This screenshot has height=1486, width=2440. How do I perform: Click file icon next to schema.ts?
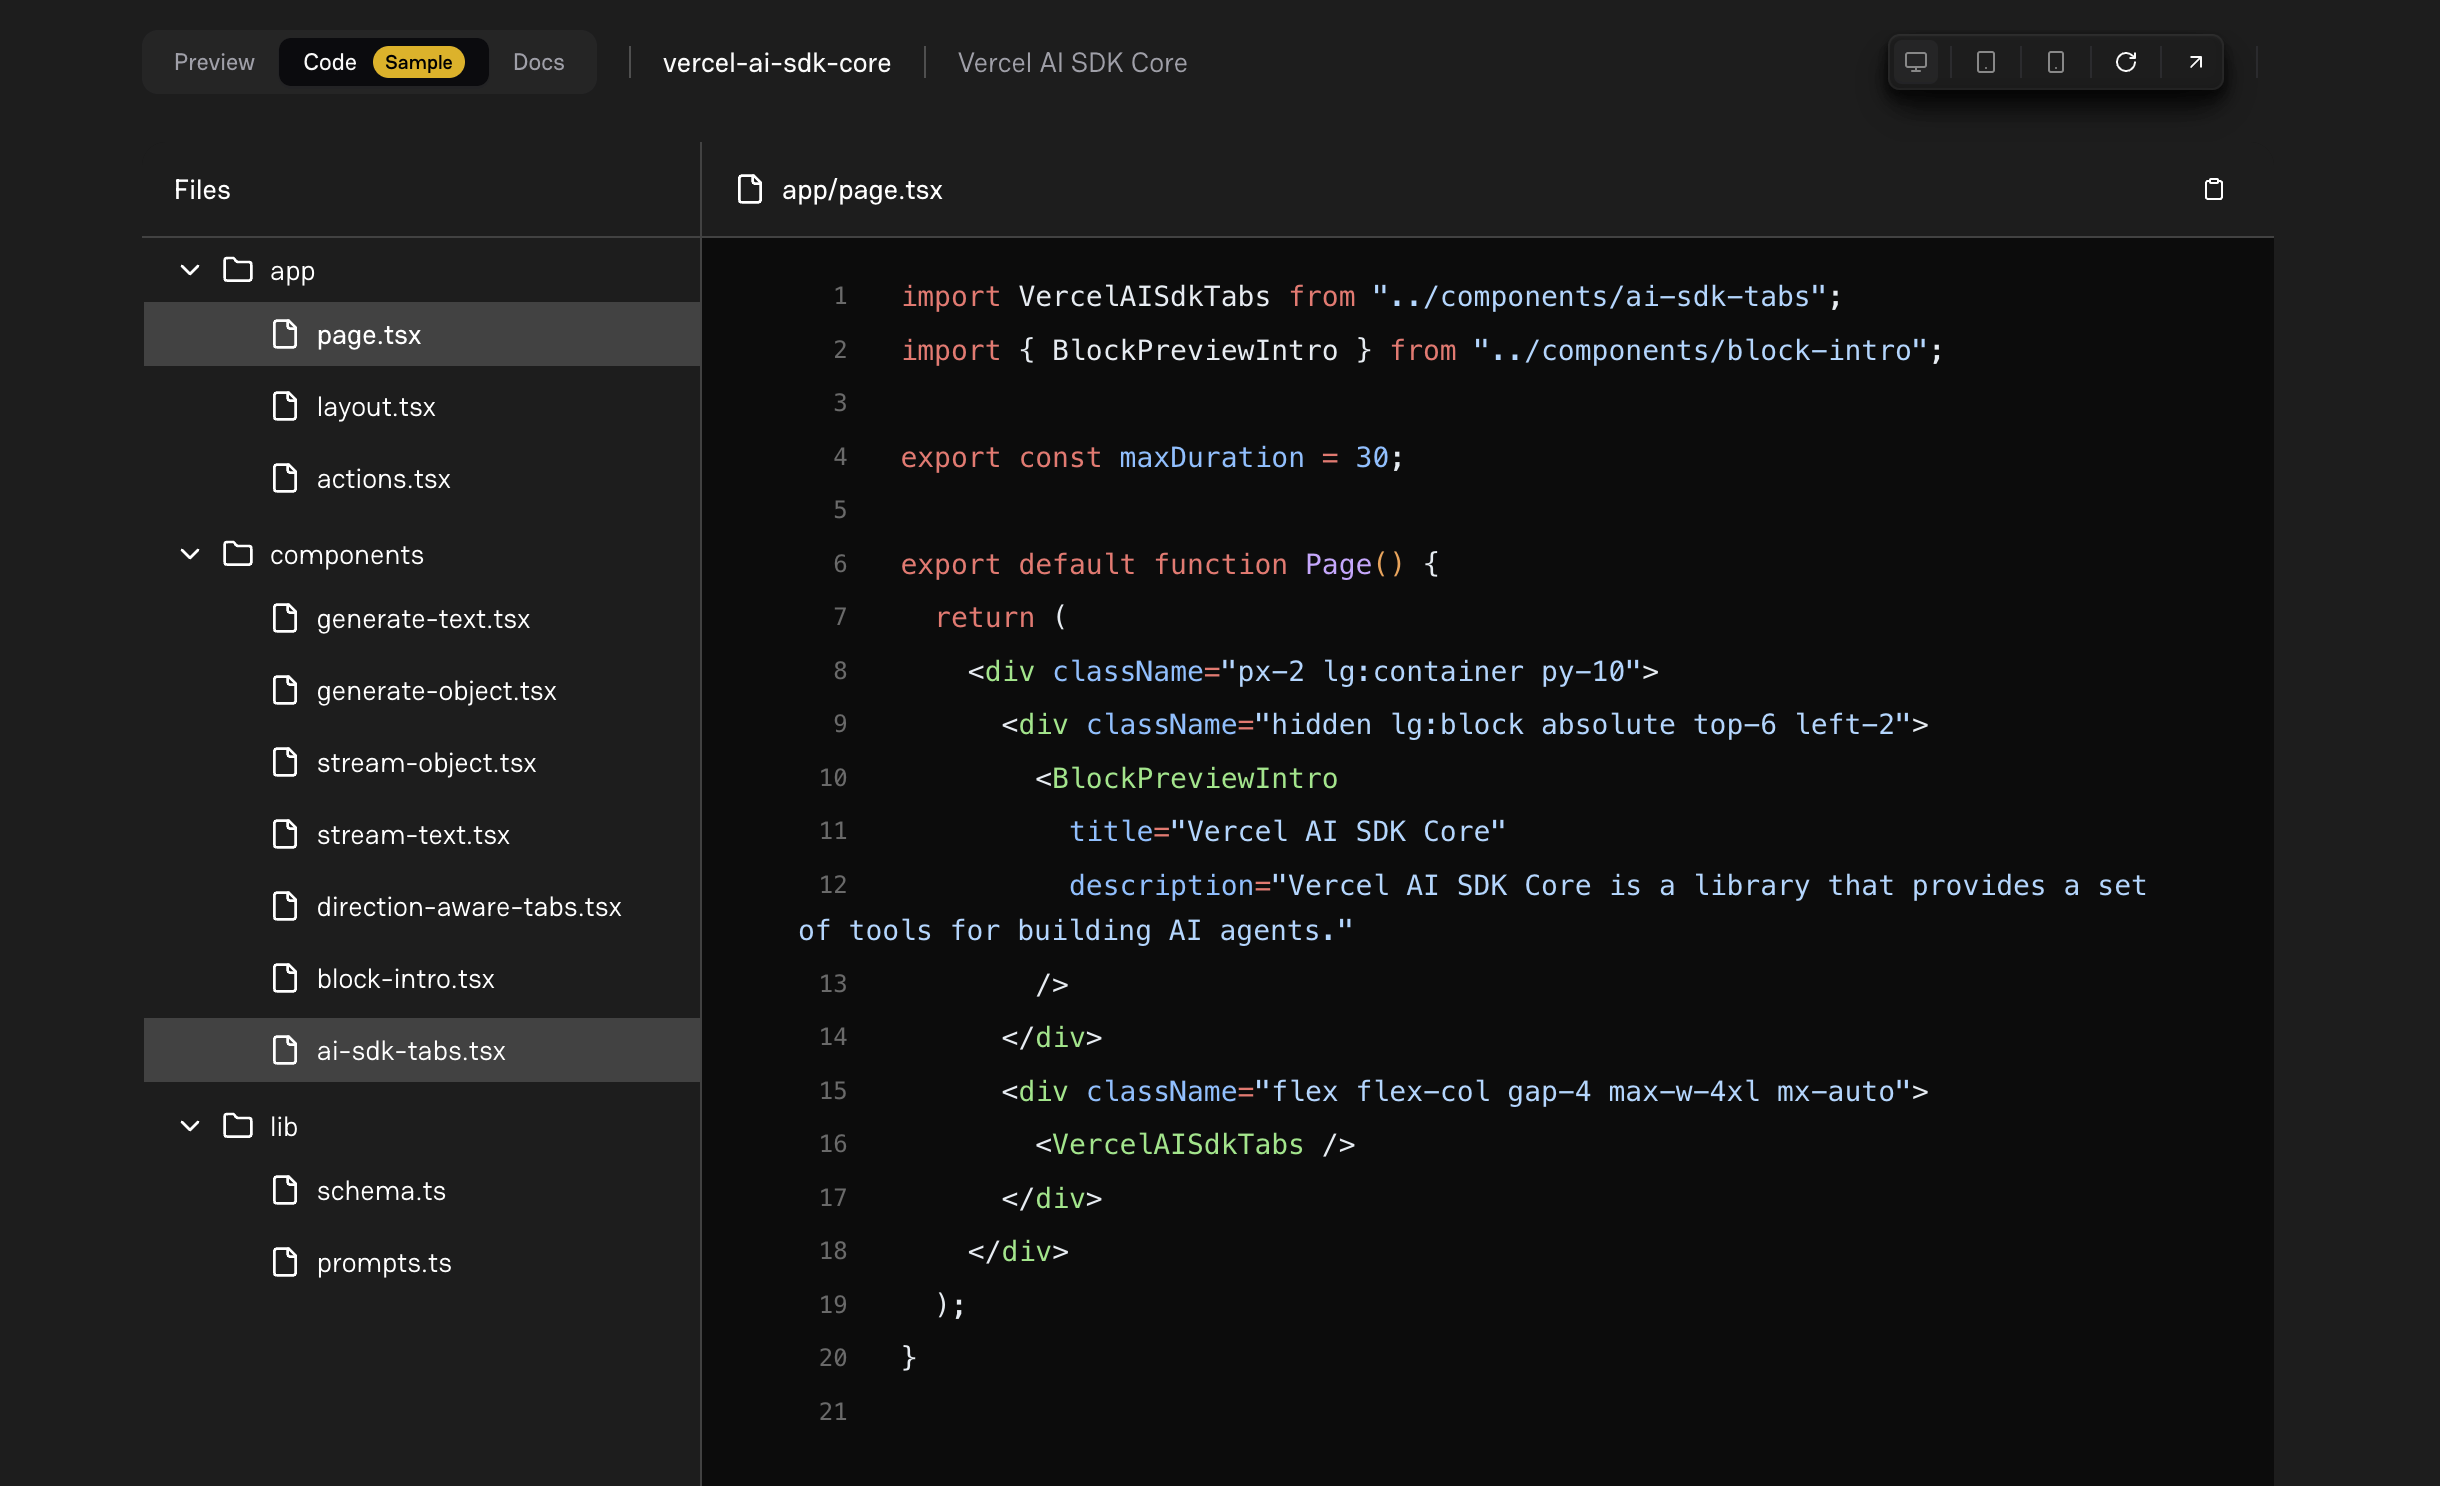285,1190
